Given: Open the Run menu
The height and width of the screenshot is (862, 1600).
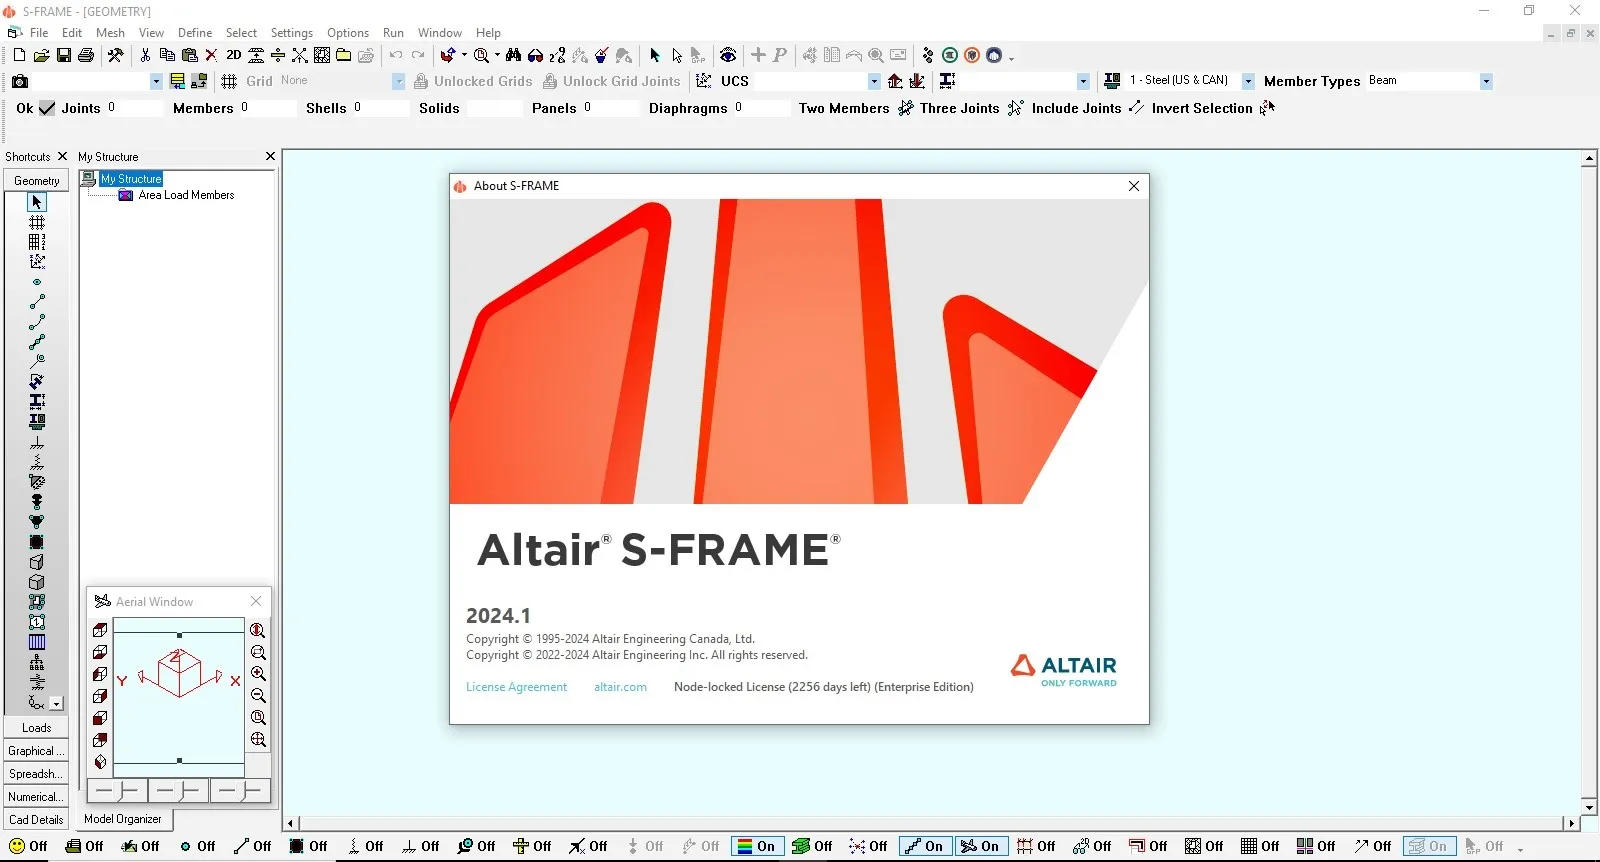Looking at the screenshot, I should pyautogui.click(x=394, y=33).
